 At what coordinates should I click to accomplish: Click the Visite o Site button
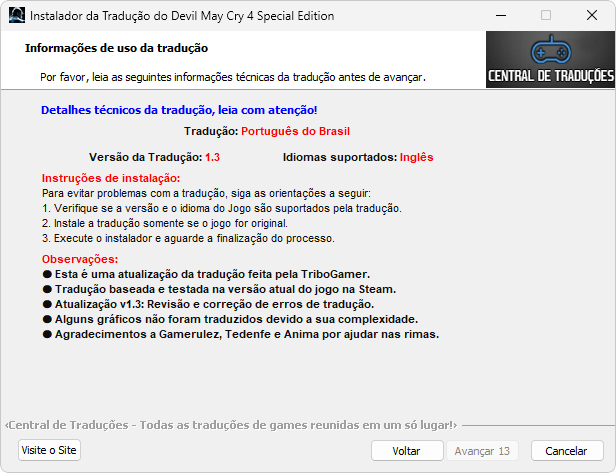click(x=49, y=450)
